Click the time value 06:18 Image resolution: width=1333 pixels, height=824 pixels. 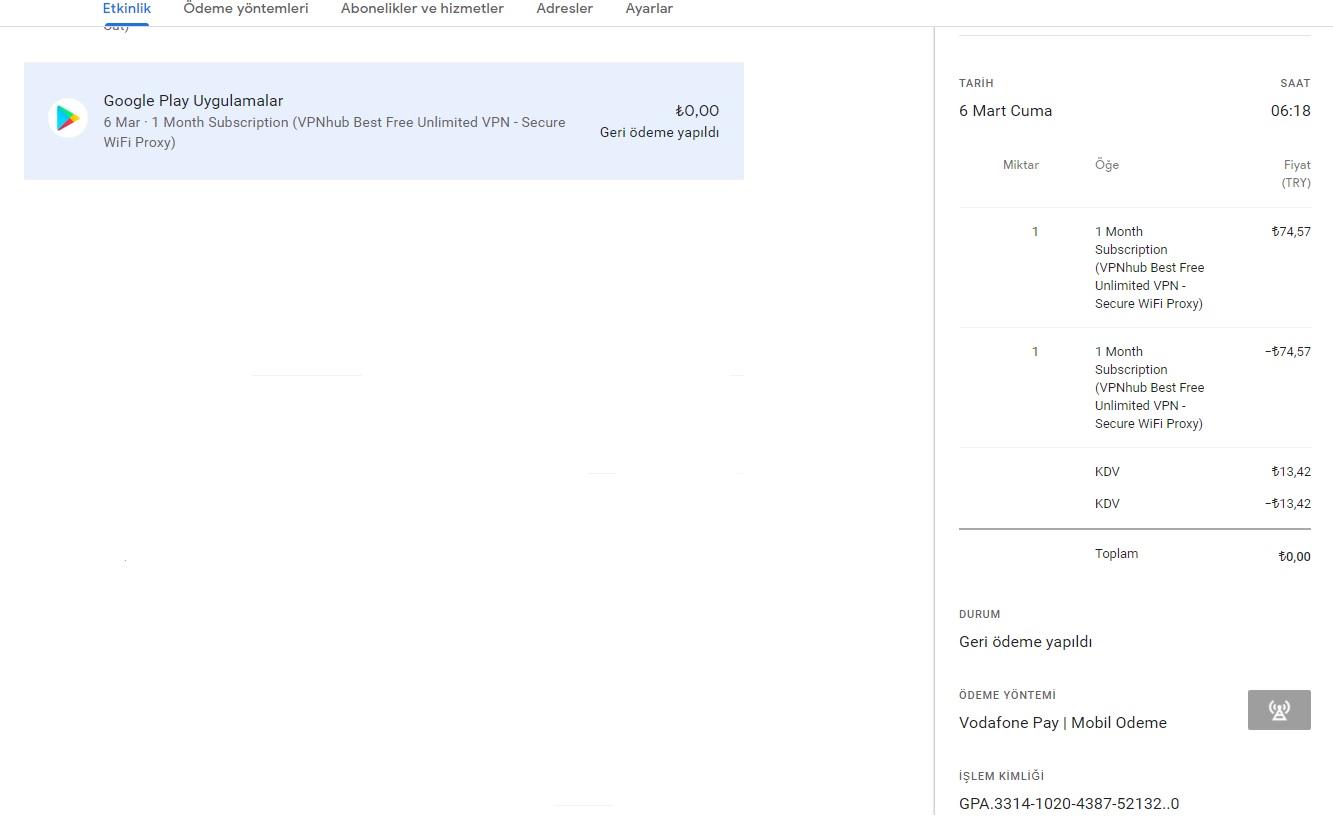click(x=1291, y=111)
